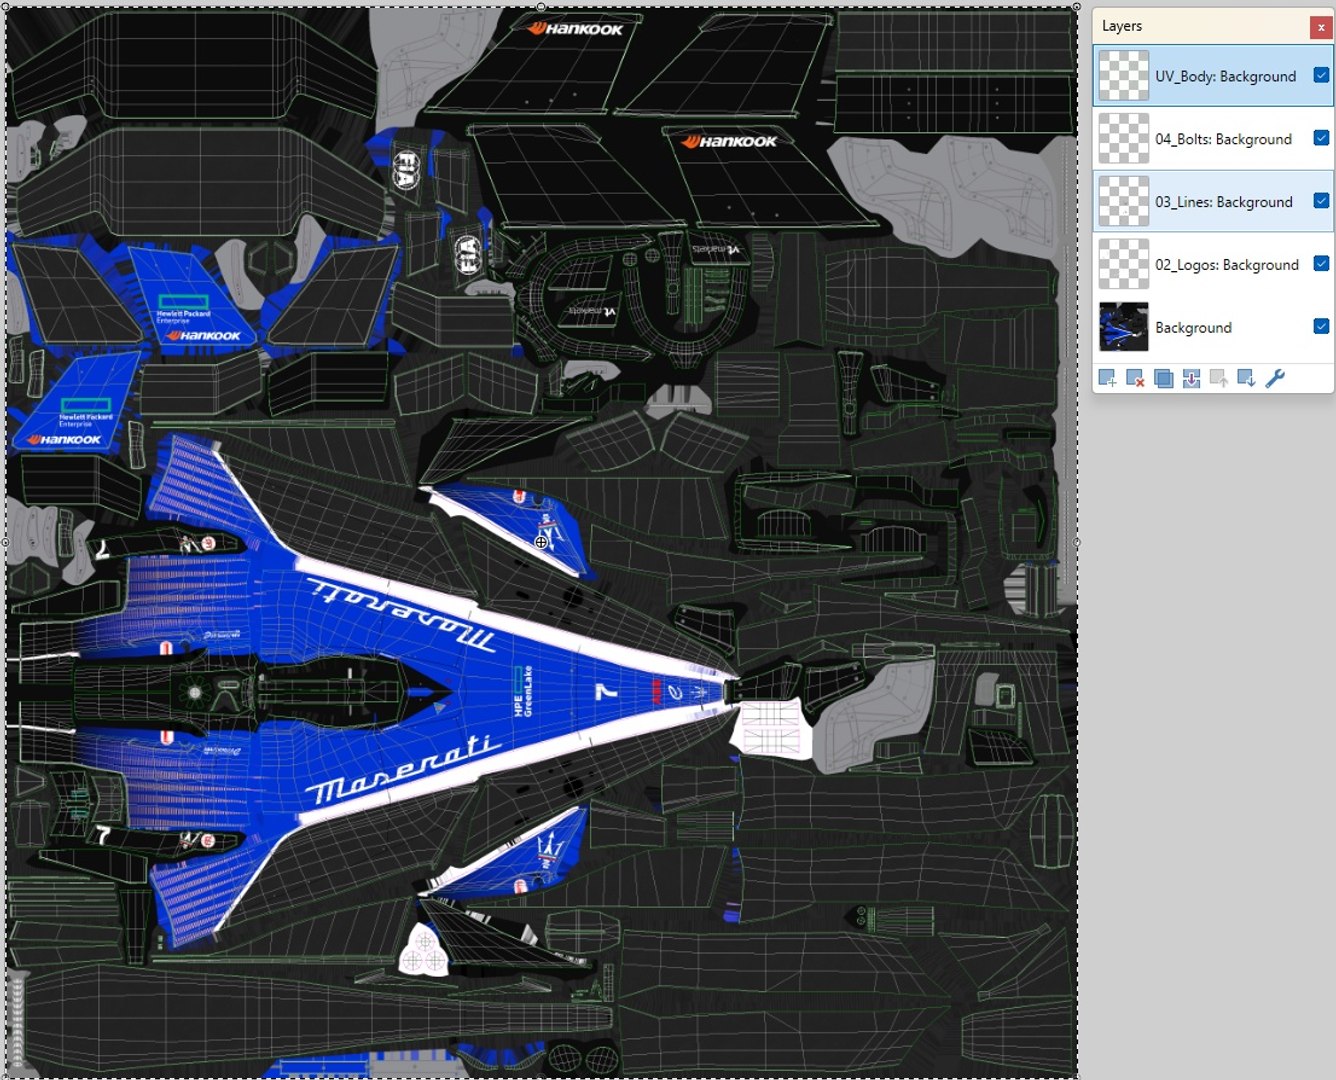Click the car livery Background thumbnail

(1124, 327)
